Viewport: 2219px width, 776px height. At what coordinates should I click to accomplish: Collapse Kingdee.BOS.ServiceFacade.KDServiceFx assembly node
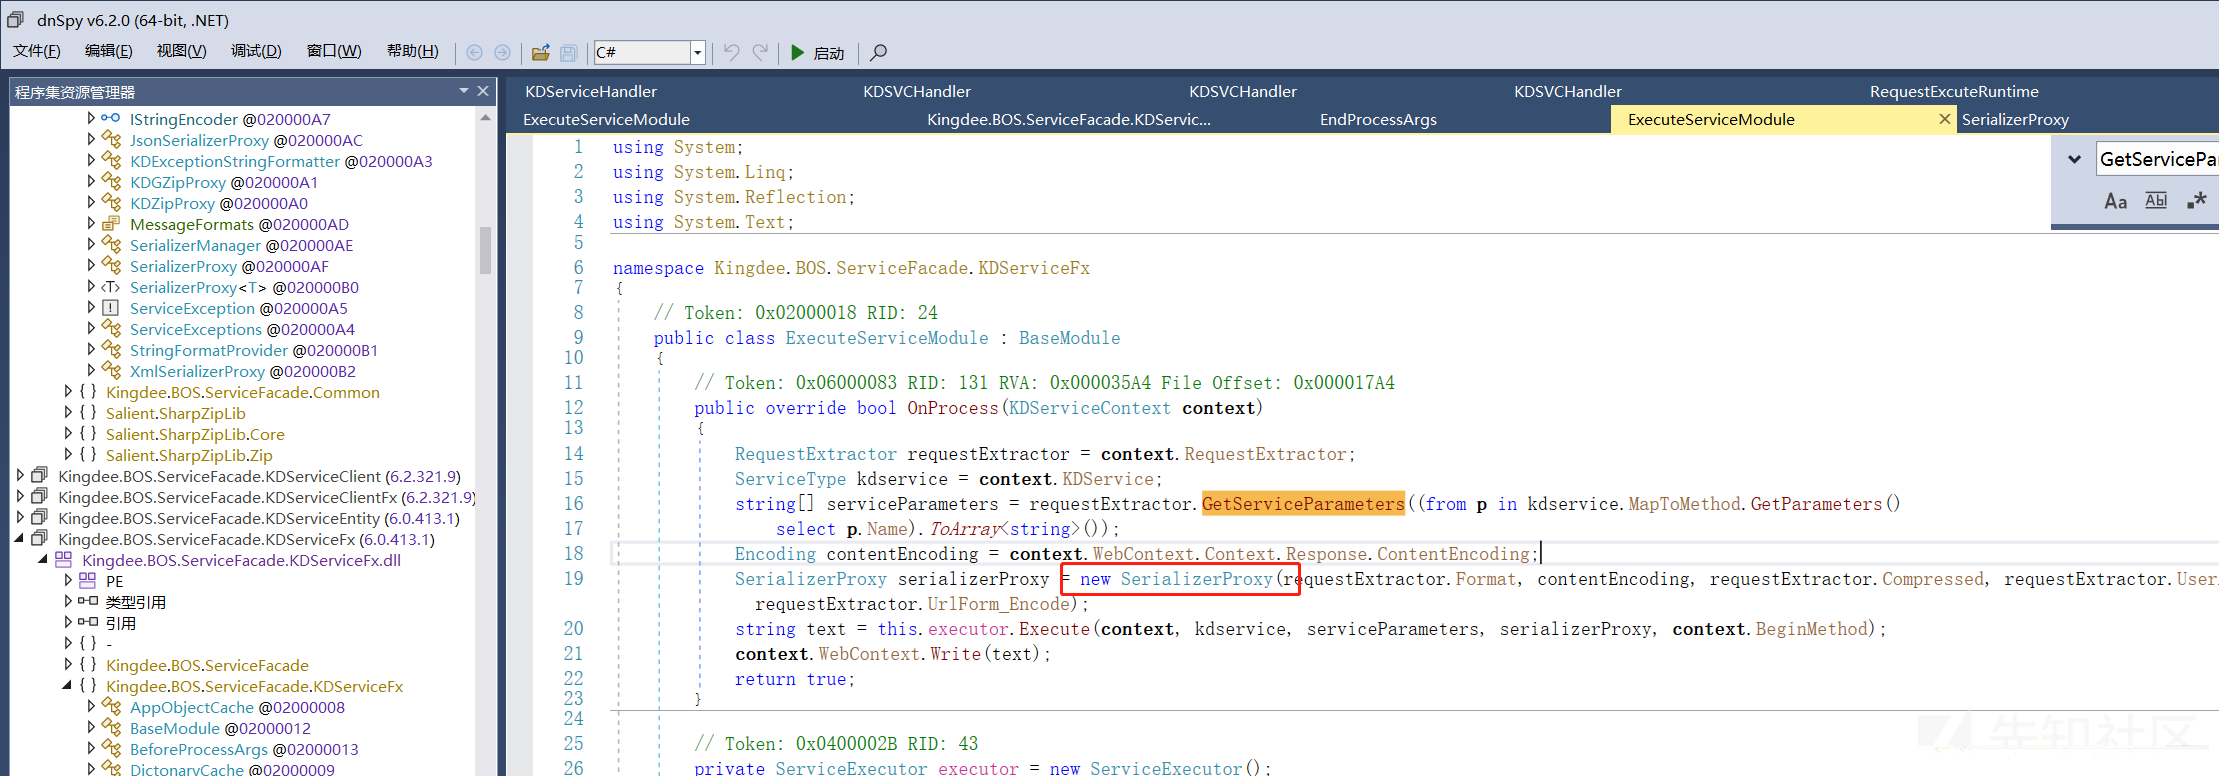(x=19, y=538)
